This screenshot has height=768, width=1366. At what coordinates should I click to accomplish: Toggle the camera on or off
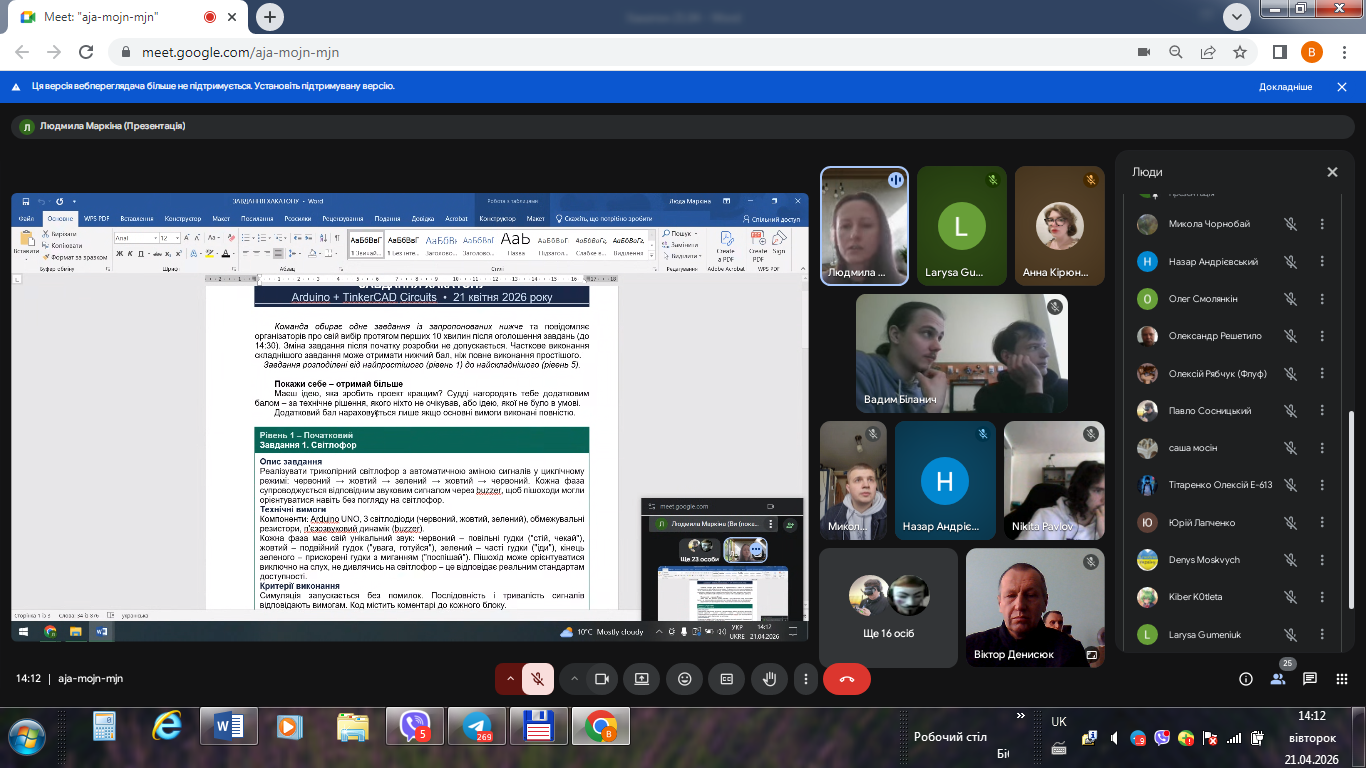[x=602, y=679]
